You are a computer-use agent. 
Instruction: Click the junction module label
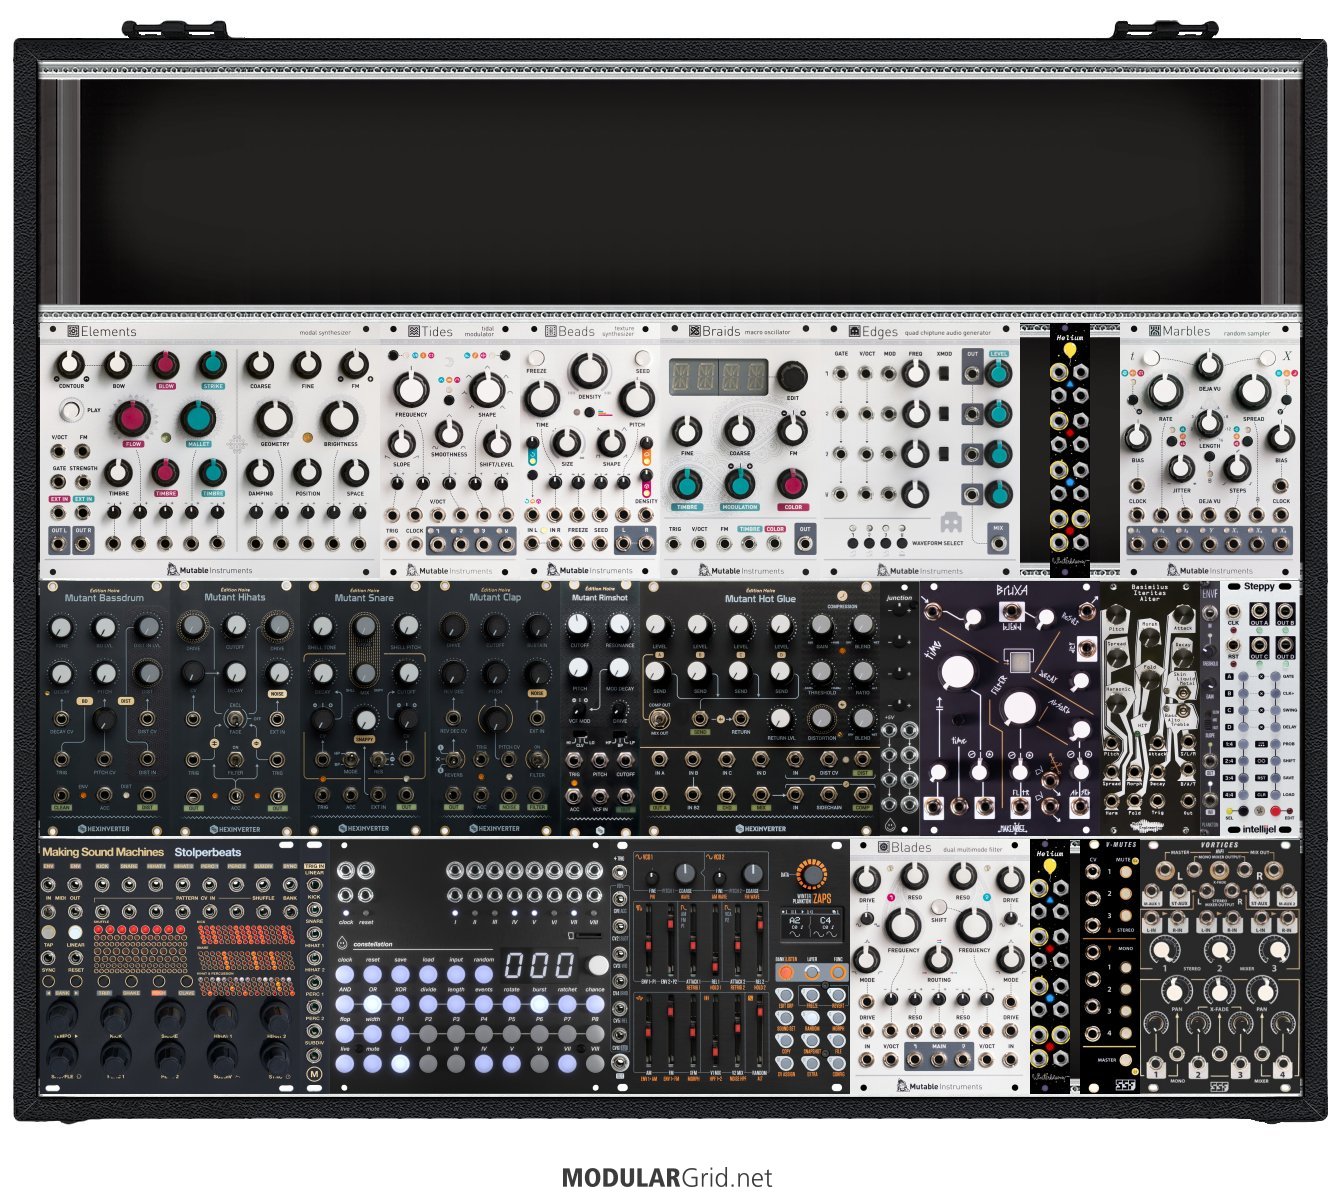click(899, 598)
